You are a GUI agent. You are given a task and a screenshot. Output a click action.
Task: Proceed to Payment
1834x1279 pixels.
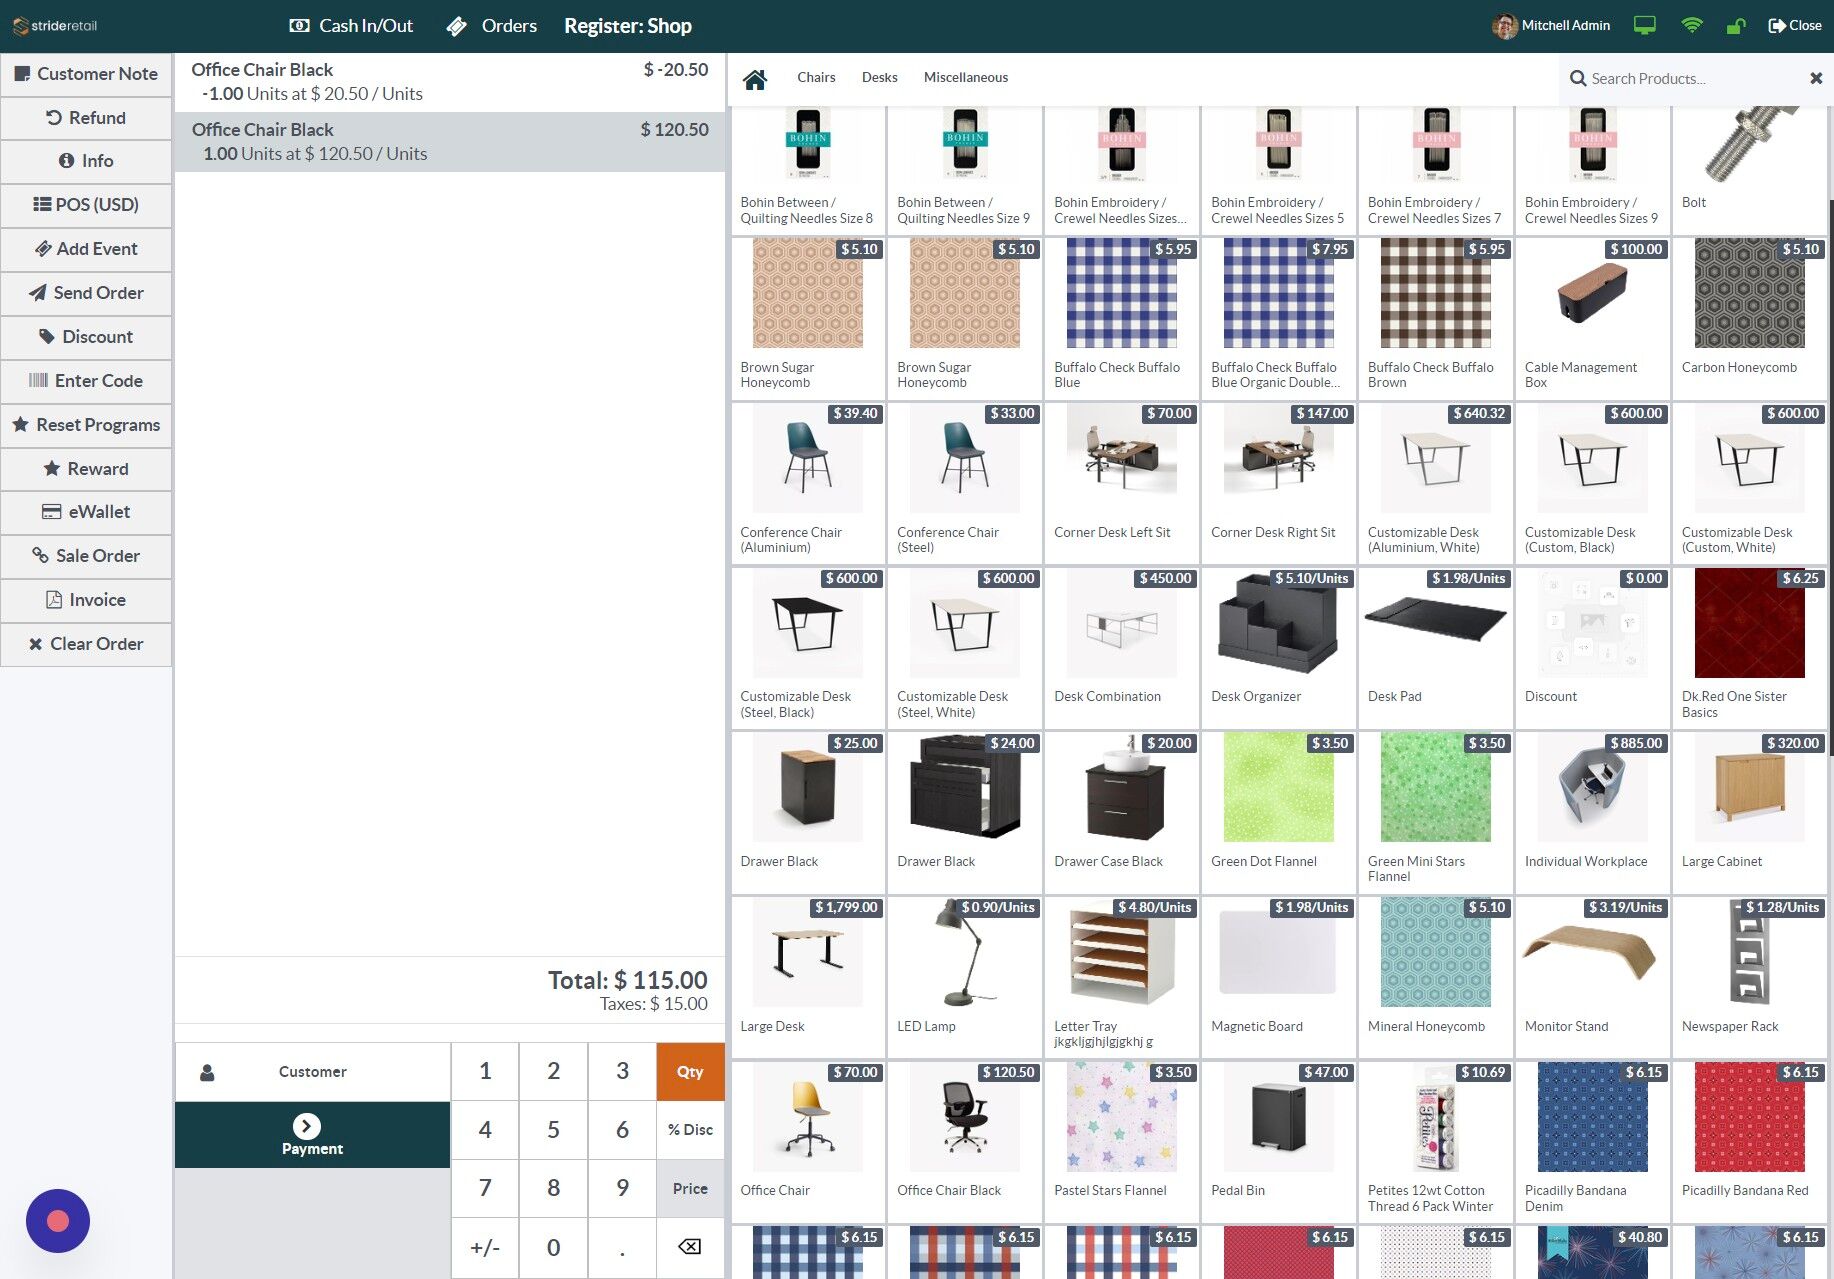pos(312,1135)
